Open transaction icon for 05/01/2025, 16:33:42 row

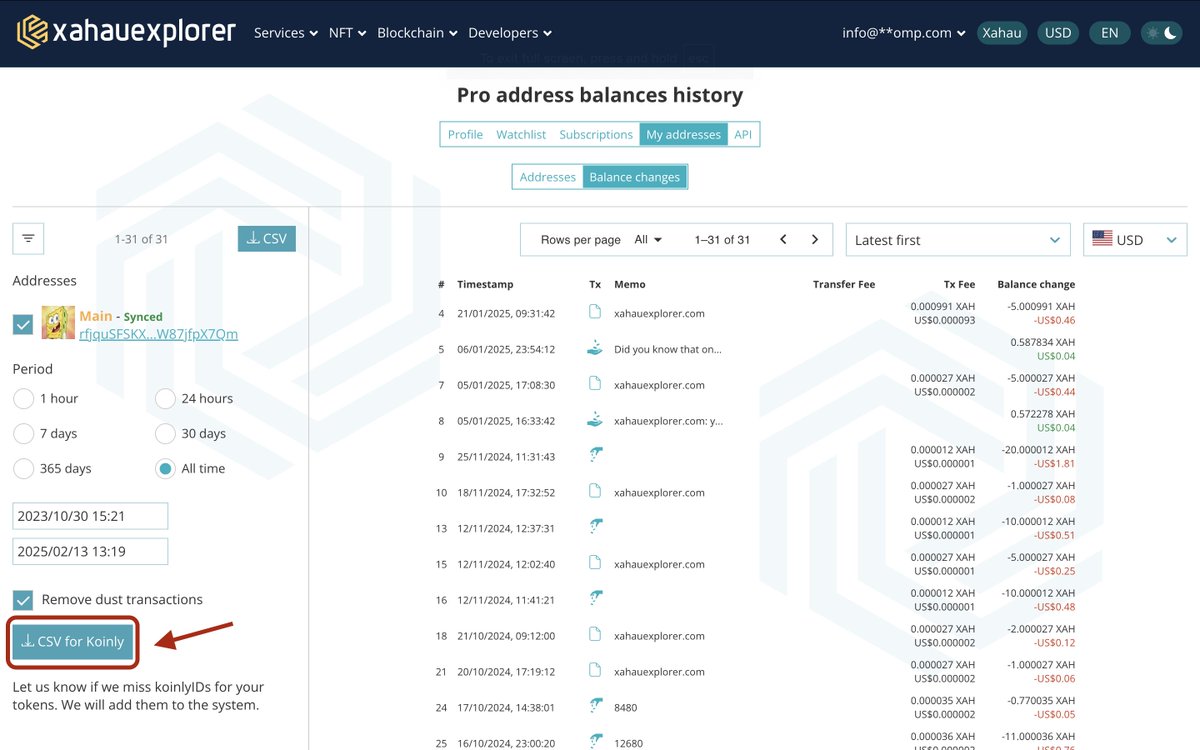click(595, 420)
